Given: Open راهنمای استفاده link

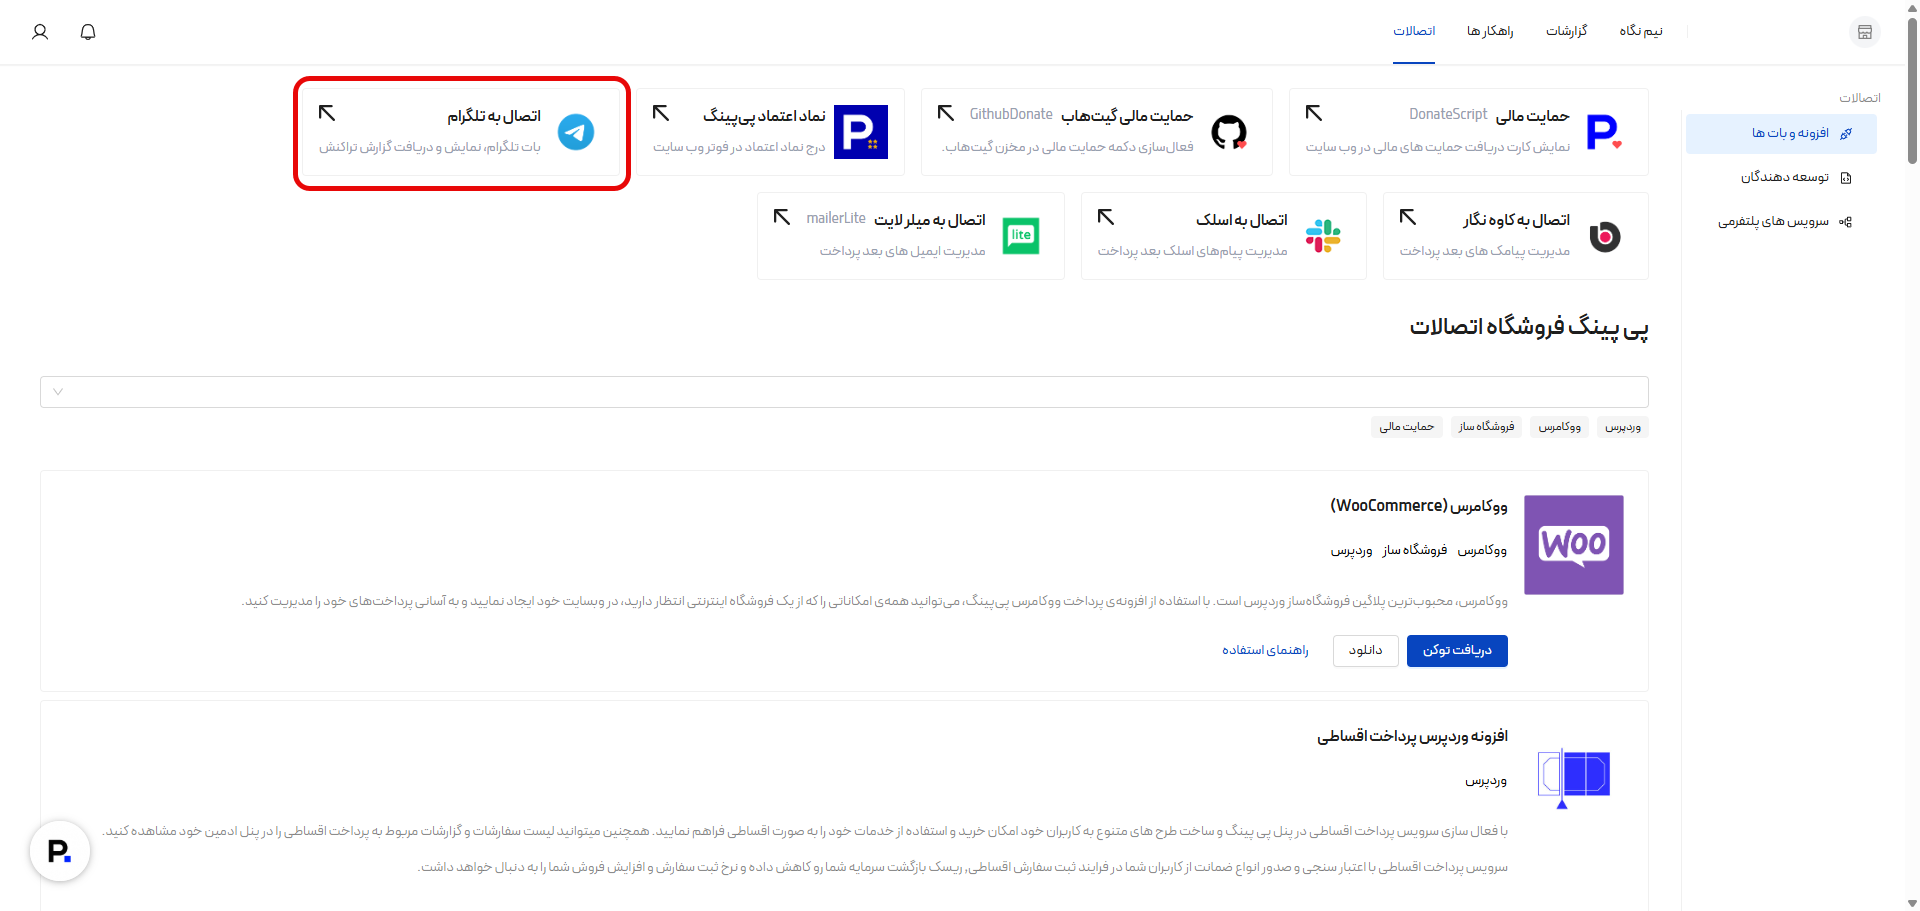Looking at the screenshot, I should click(1265, 651).
